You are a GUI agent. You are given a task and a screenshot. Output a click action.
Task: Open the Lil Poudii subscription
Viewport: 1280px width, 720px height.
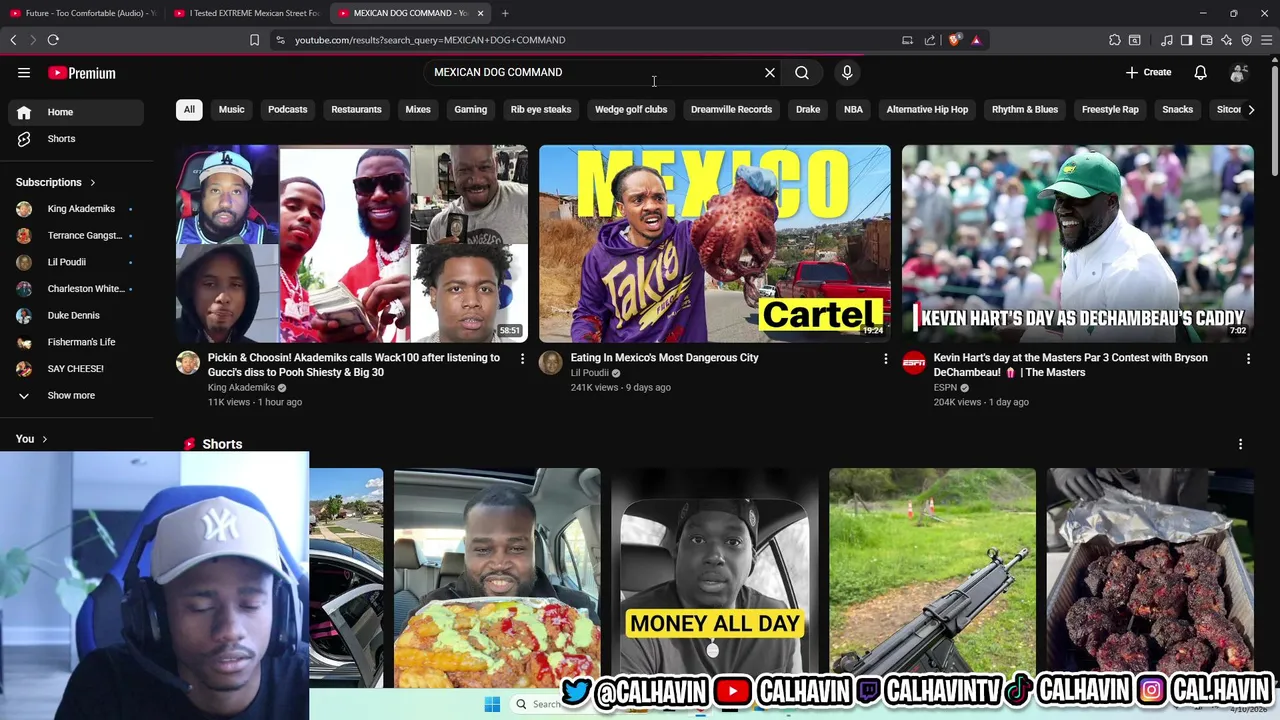click(x=76, y=262)
